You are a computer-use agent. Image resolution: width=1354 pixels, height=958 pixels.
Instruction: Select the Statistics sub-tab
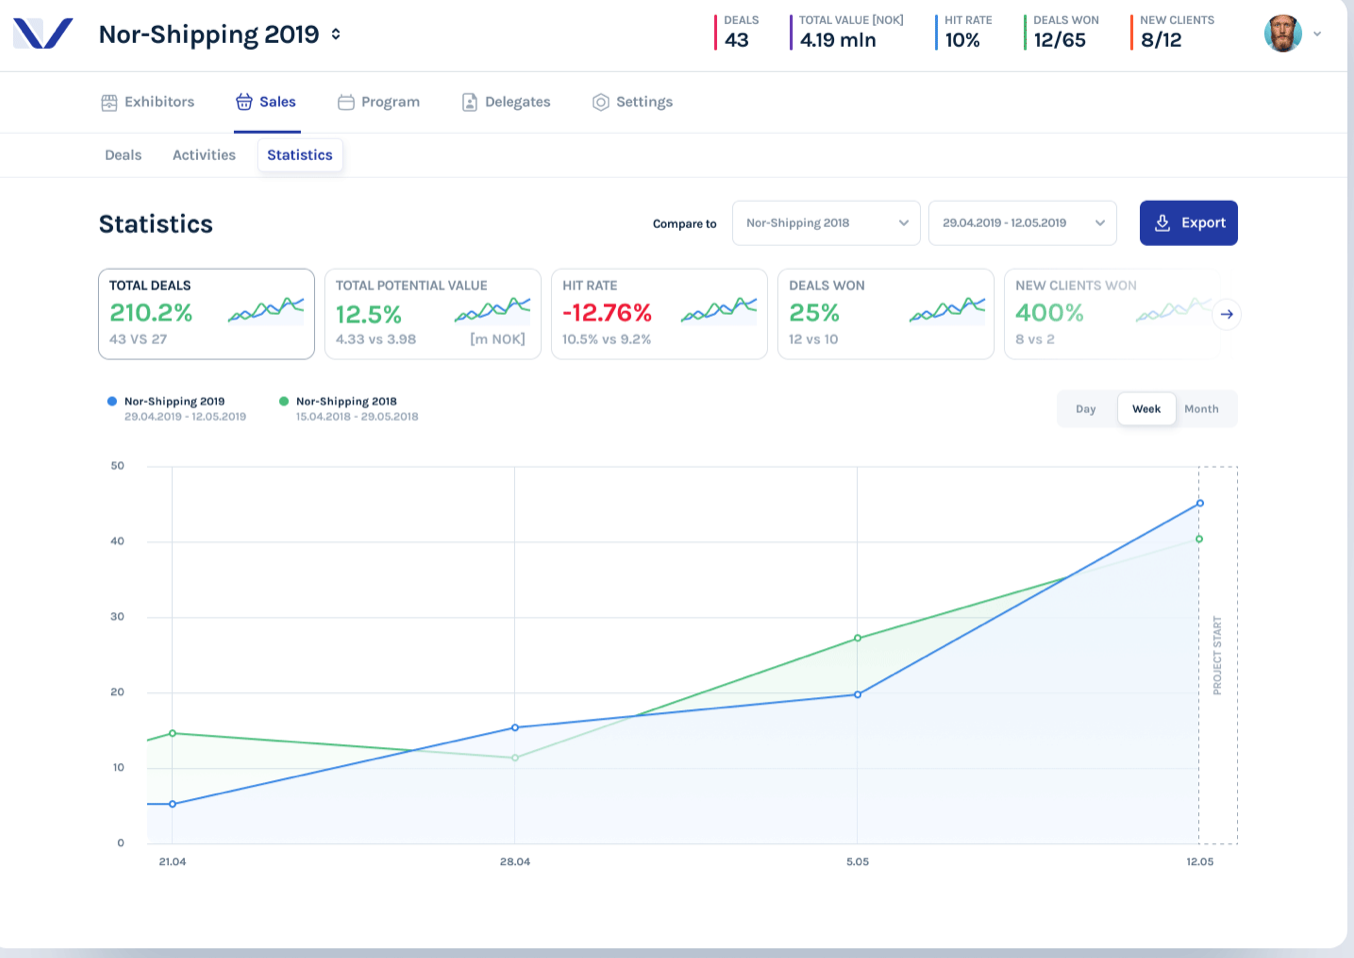(x=300, y=155)
